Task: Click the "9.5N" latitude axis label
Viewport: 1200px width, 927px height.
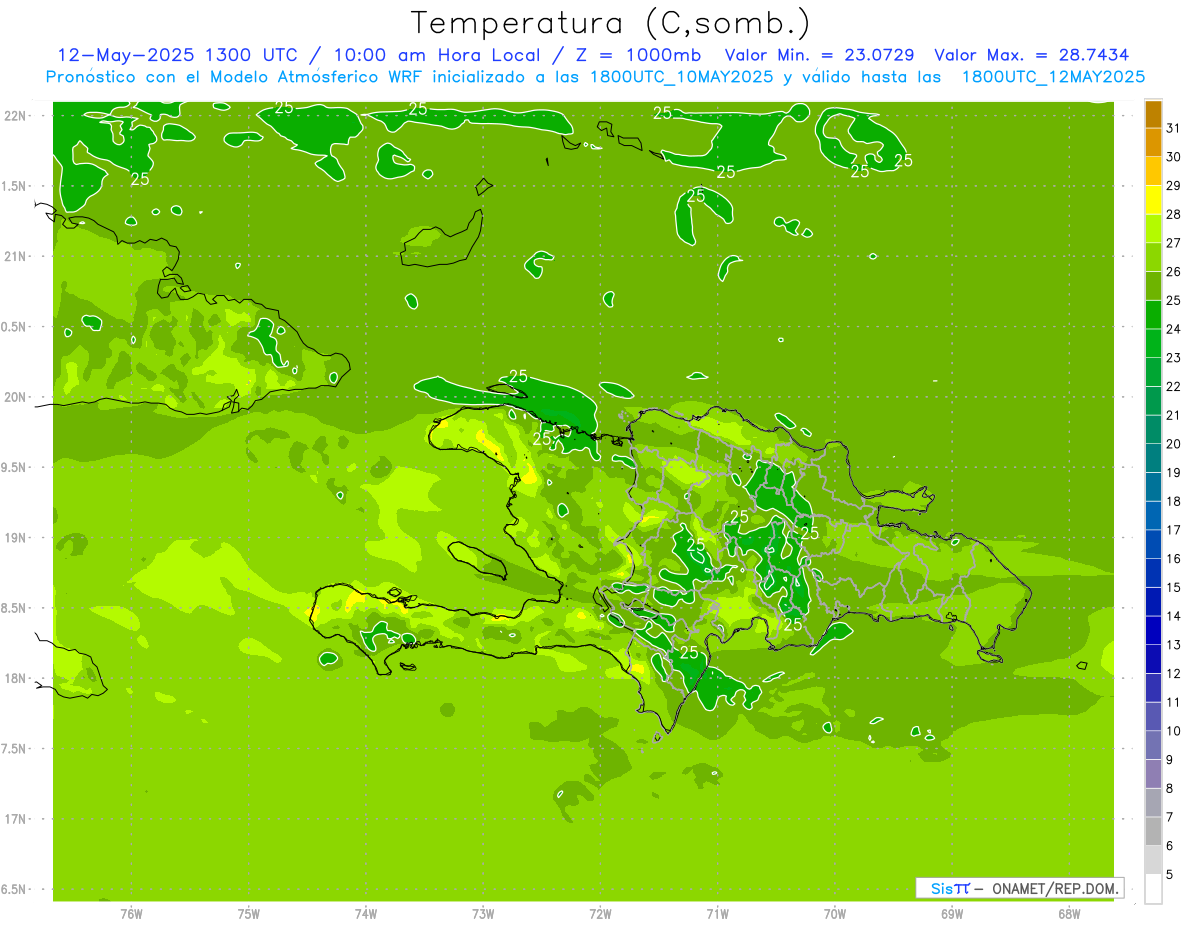Action: [14, 467]
